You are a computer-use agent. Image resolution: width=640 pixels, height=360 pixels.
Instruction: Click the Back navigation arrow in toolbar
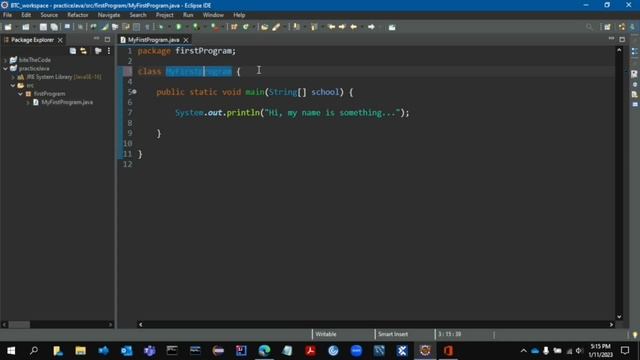click(x=353, y=27)
